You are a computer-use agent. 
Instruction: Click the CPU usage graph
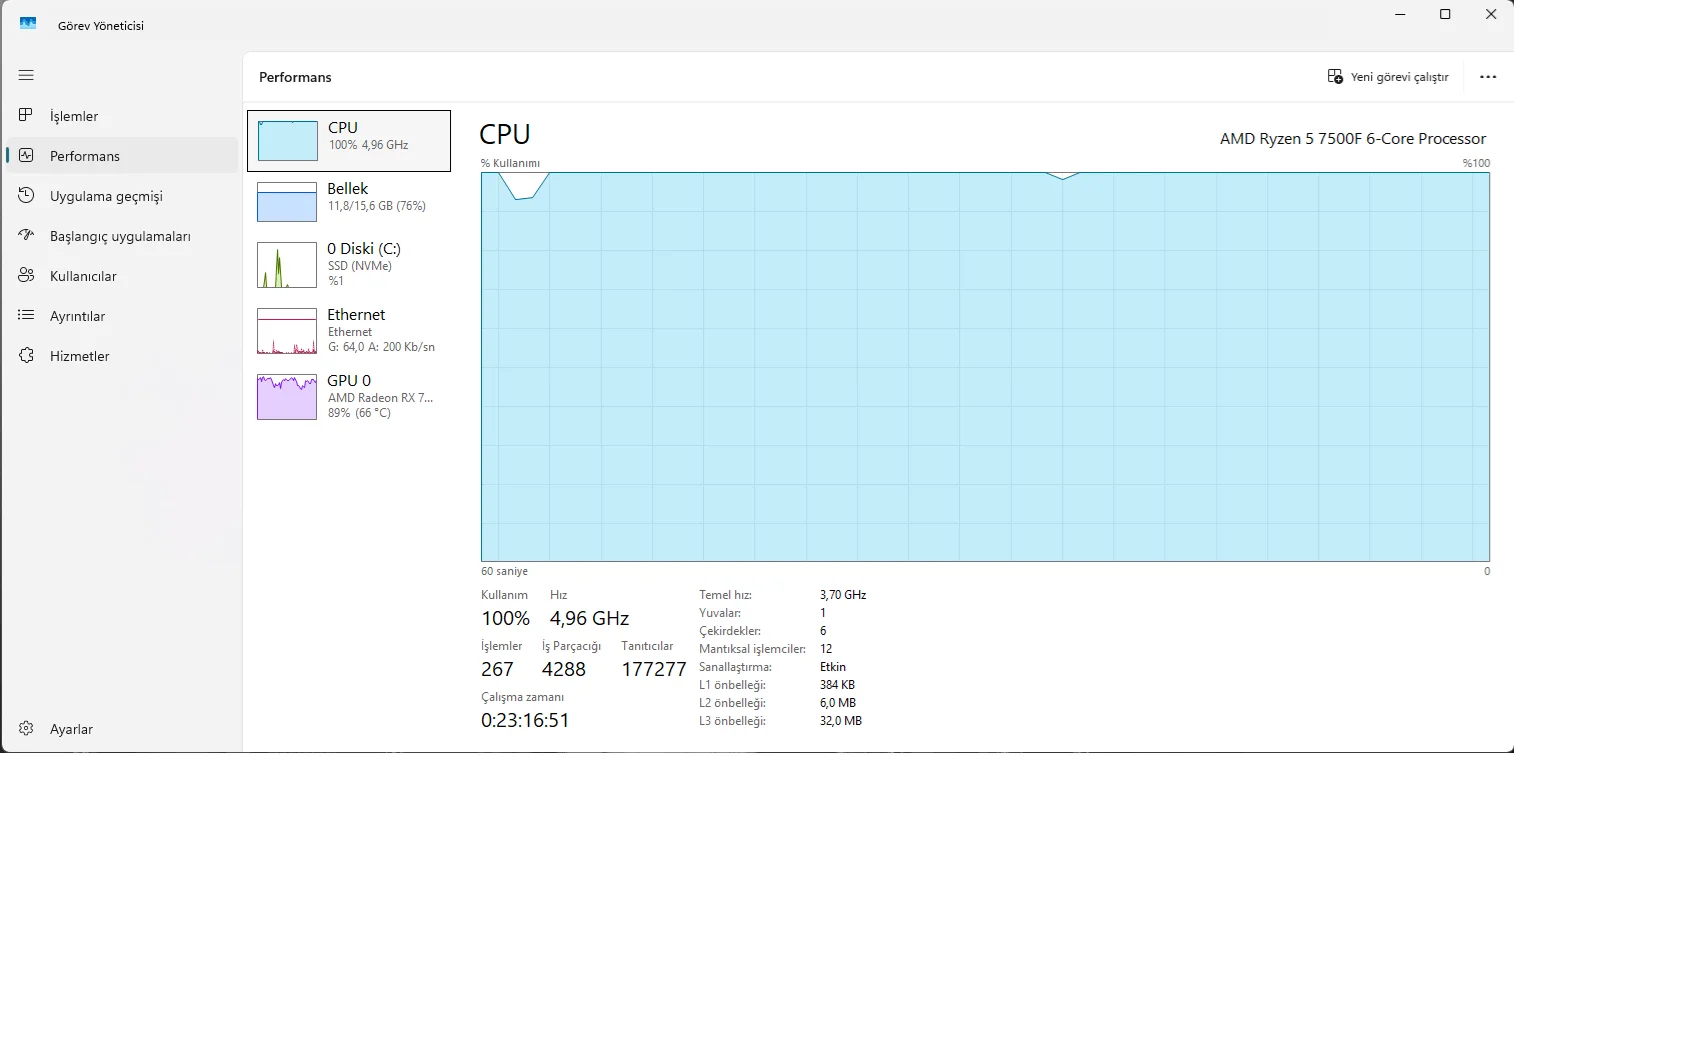tap(985, 367)
